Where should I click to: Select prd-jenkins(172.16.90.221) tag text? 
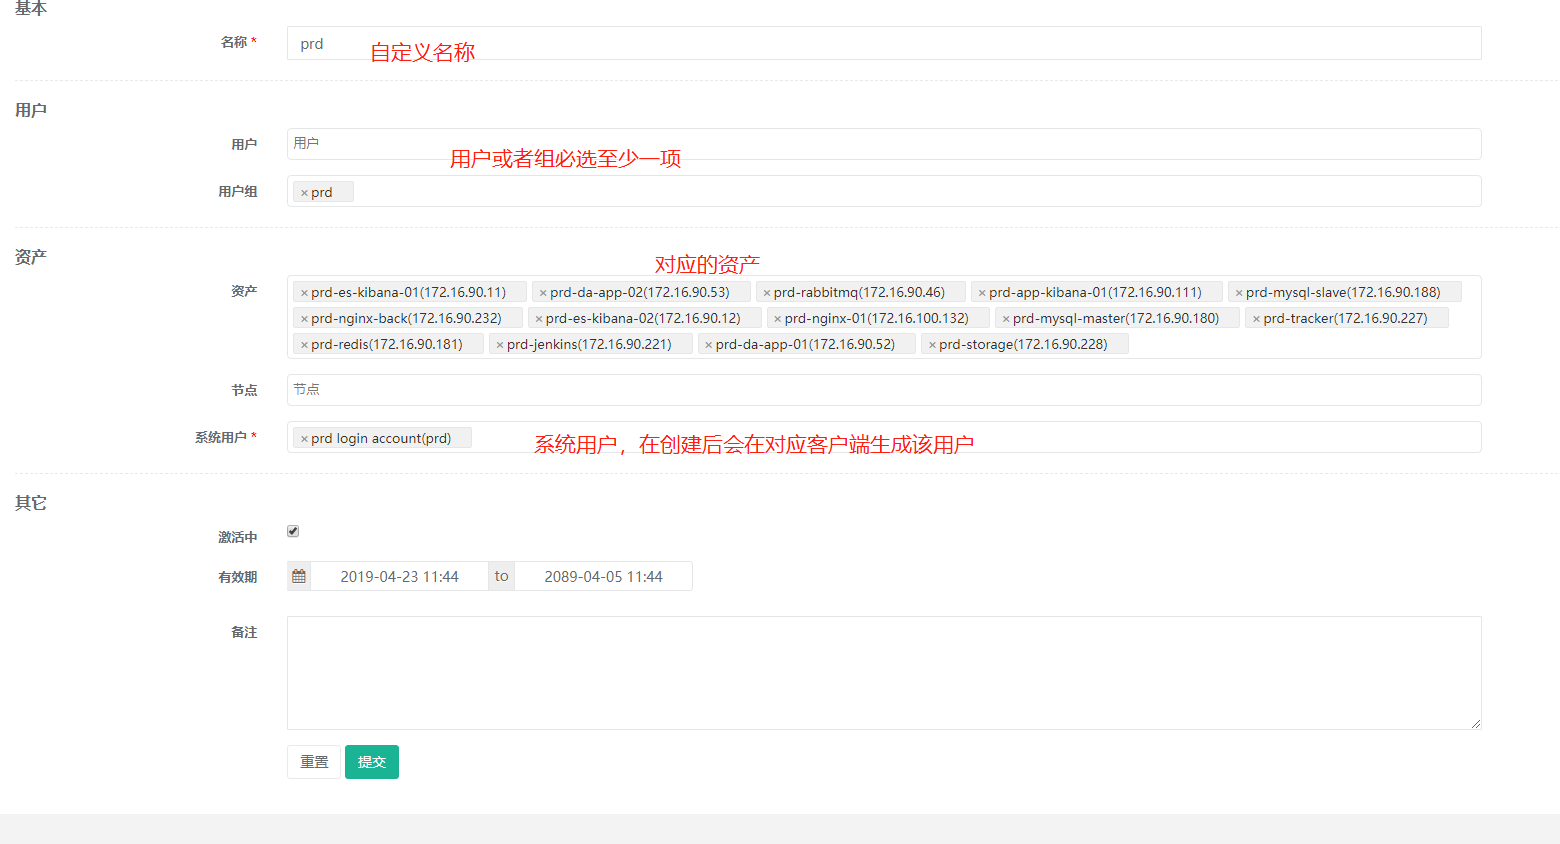(589, 344)
